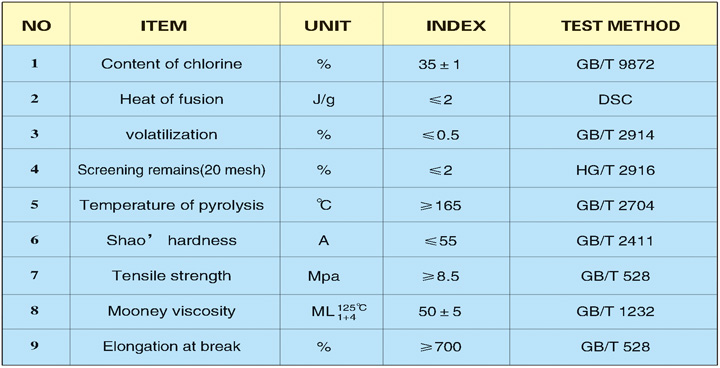
Task: Click the NO column header
Action: [36, 26]
